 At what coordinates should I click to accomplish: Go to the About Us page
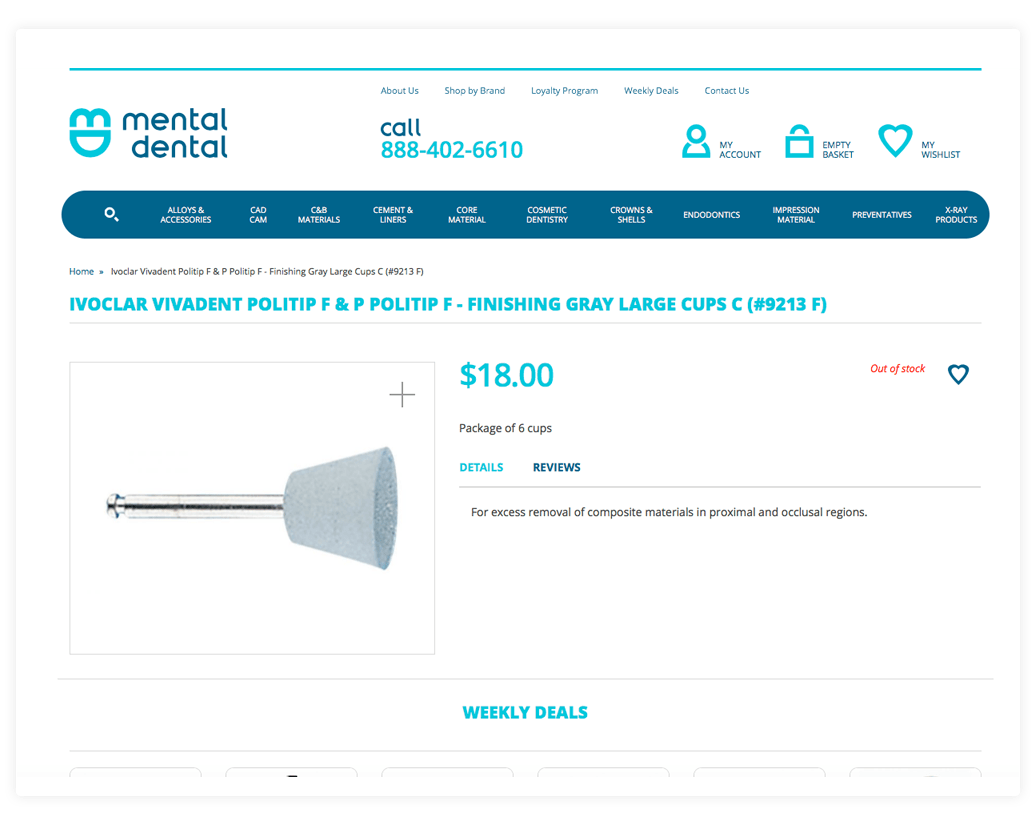(x=399, y=91)
